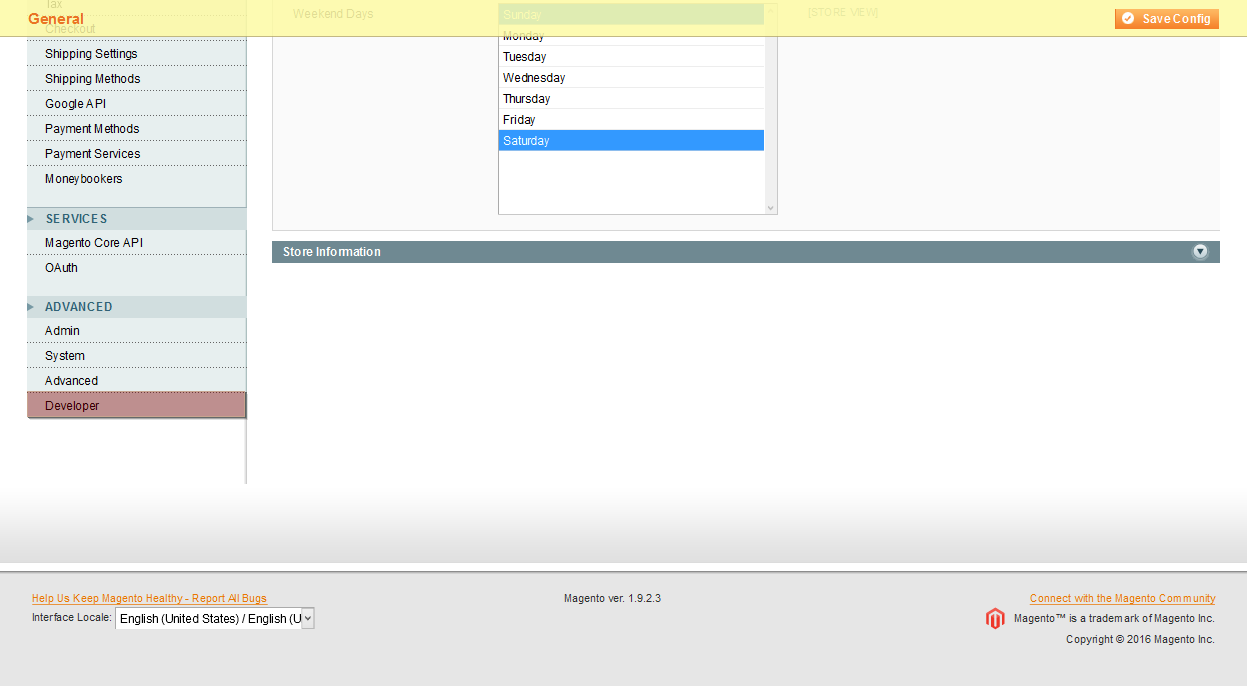This screenshot has width=1247, height=687.
Task: Open the Report All Bugs link
Action: [149, 599]
